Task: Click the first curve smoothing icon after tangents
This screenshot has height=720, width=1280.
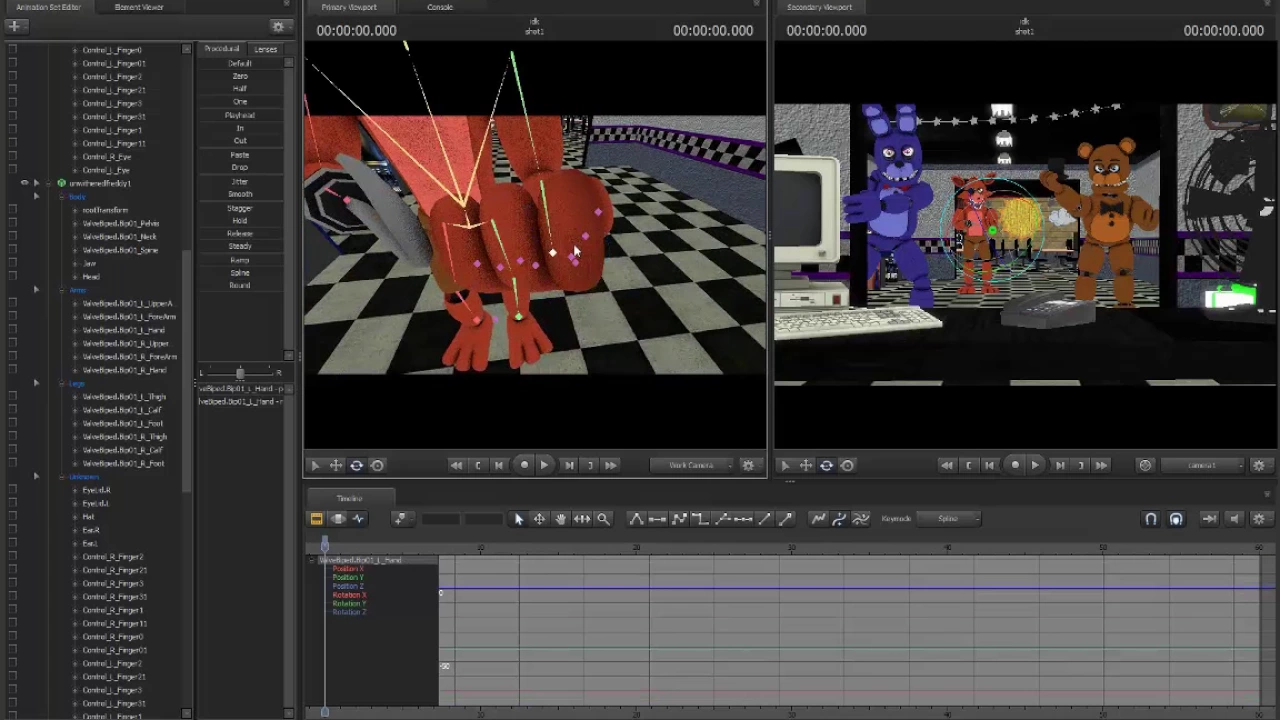Action: [x=818, y=519]
